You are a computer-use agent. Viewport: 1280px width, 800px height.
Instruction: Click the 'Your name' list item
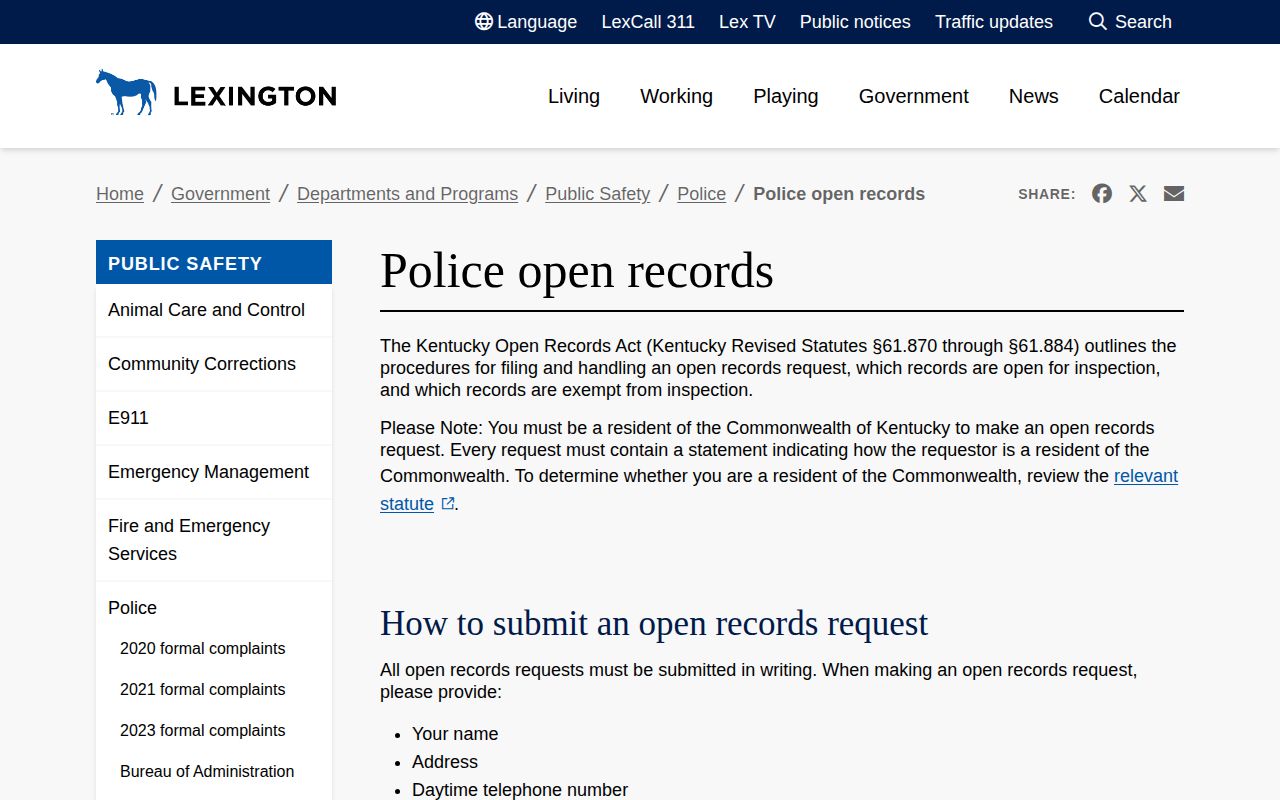point(455,734)
